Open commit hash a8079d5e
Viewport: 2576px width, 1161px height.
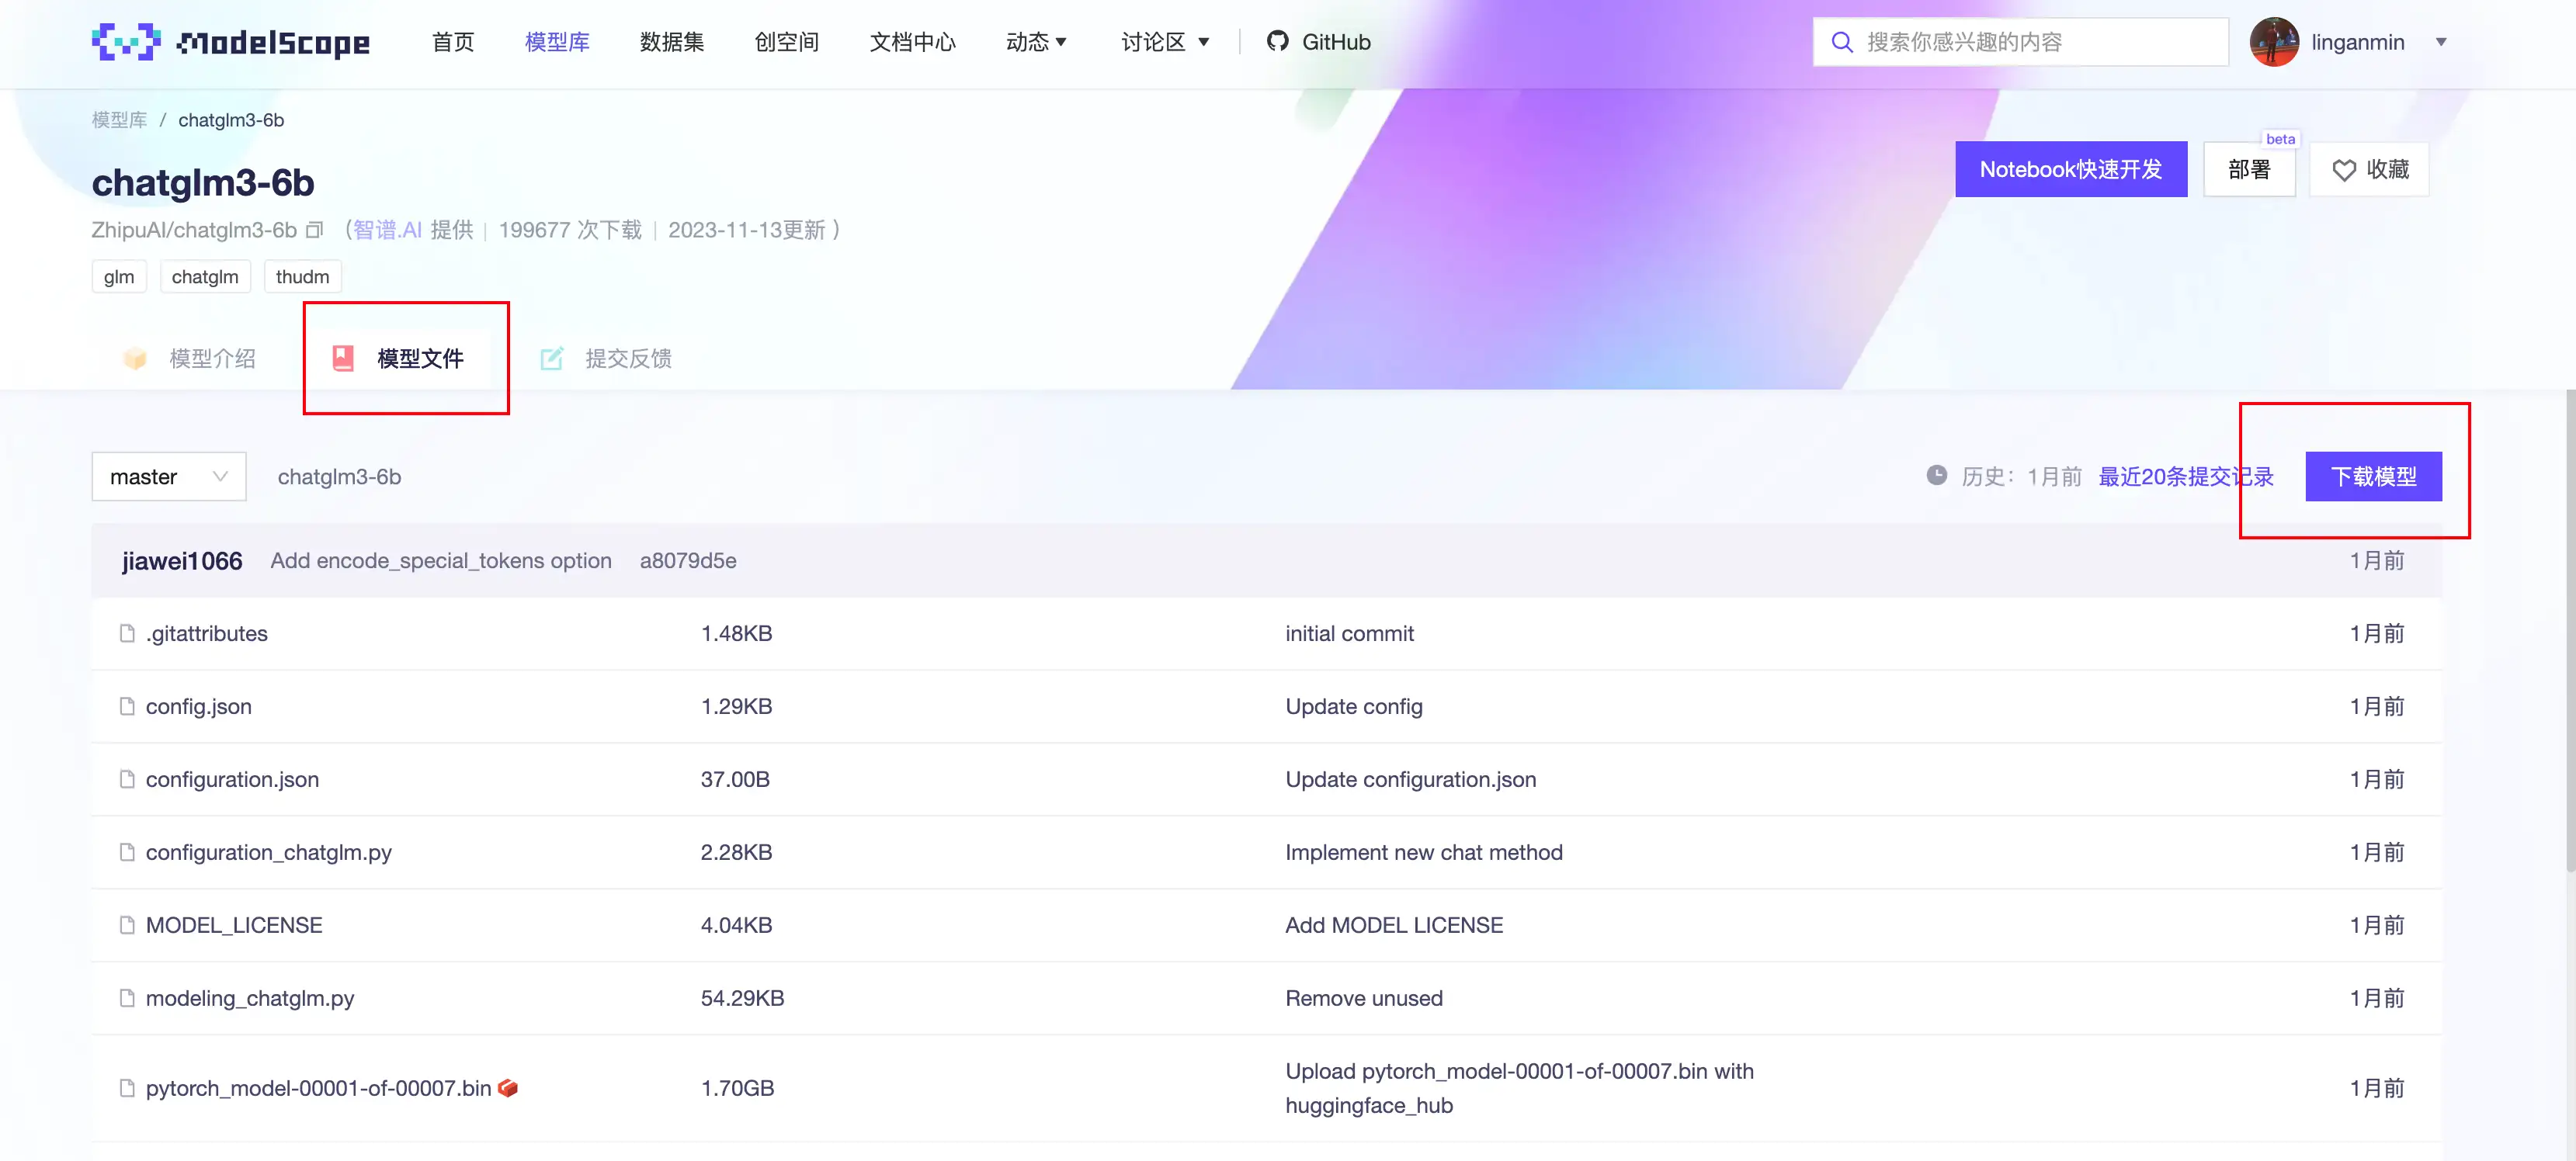[688, 561]
